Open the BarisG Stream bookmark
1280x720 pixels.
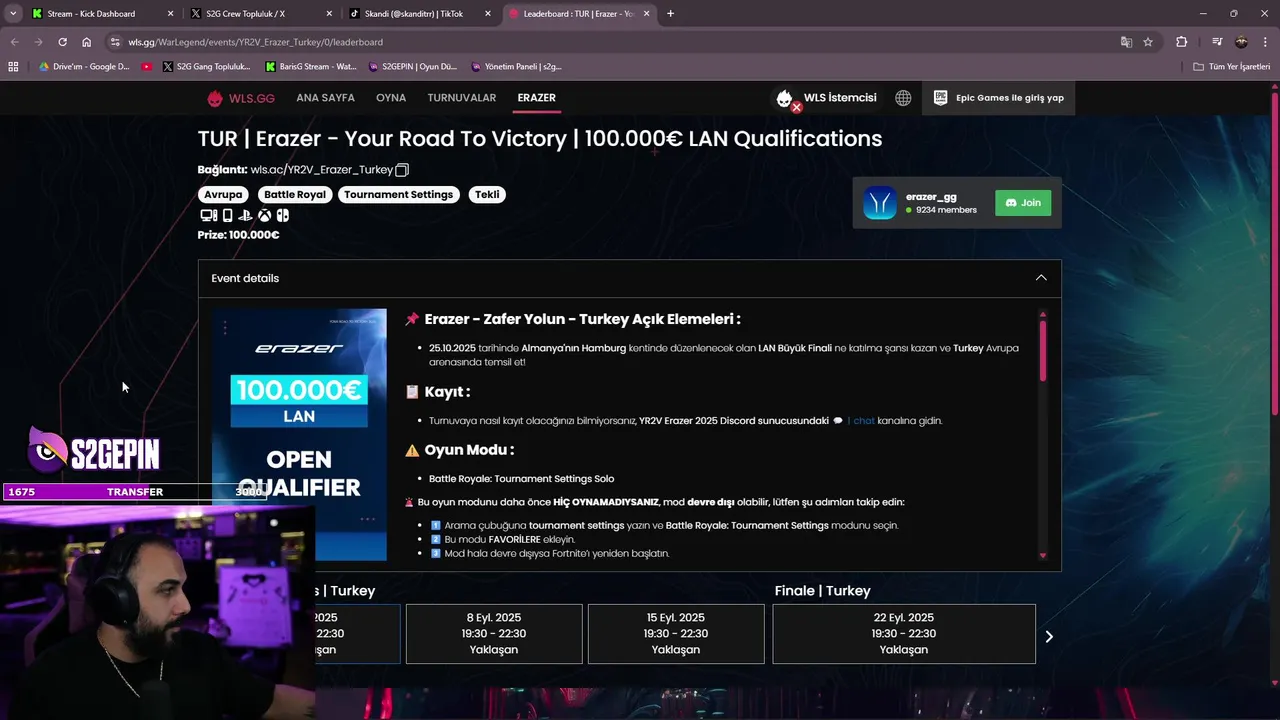click(x=310, y=67)
